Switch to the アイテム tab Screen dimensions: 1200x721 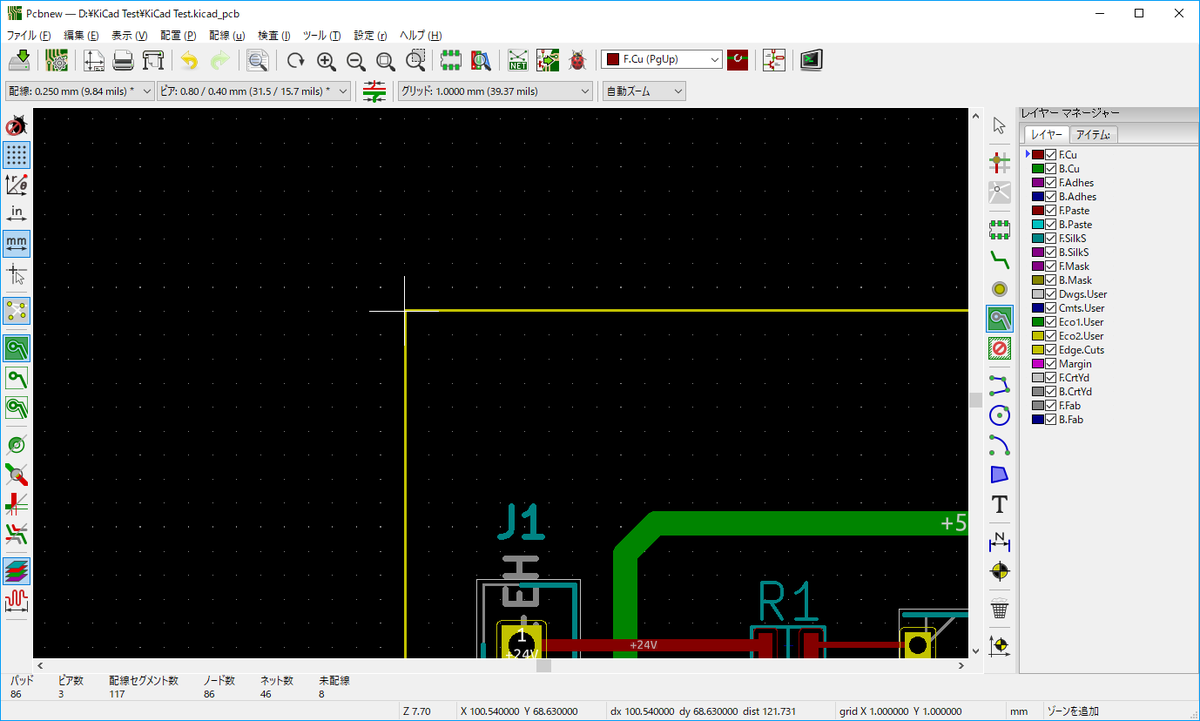click(x=1093, y=134)
